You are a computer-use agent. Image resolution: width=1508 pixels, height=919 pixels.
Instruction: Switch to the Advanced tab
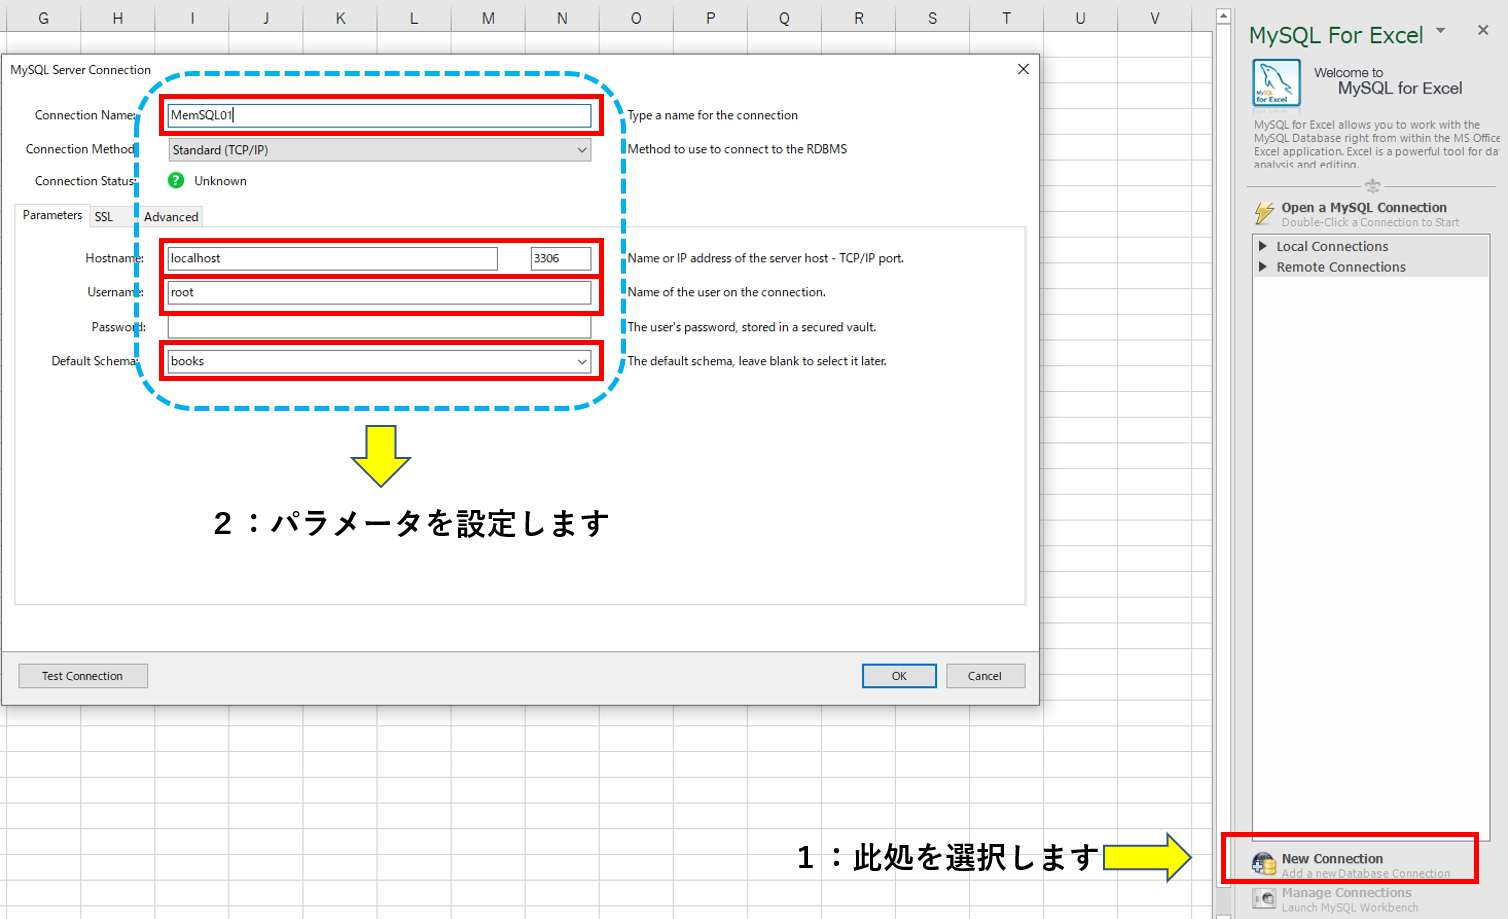click(171, 217)
